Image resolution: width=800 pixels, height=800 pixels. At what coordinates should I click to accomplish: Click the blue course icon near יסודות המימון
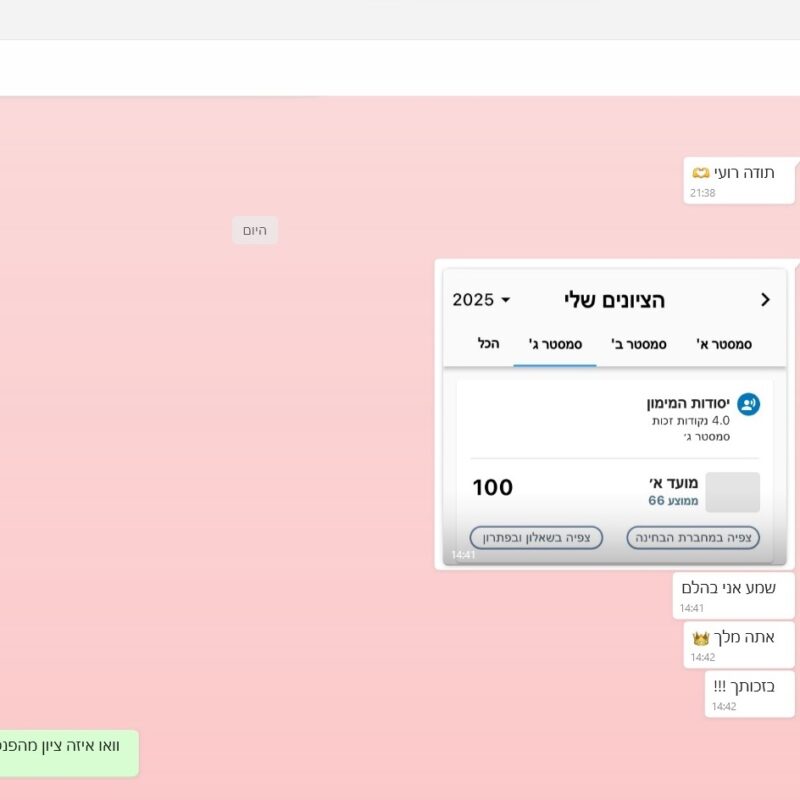point(748,404)
